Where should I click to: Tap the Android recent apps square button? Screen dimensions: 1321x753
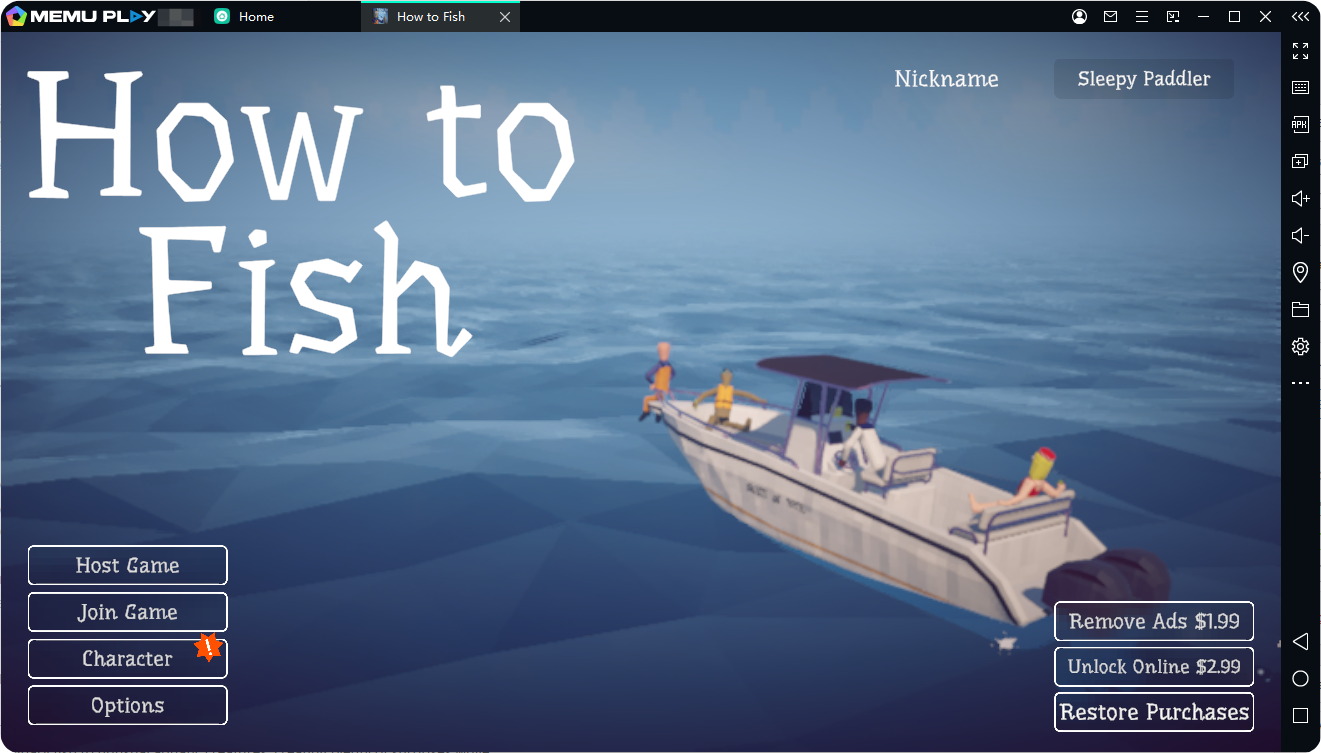click(x=1300, y=716)
